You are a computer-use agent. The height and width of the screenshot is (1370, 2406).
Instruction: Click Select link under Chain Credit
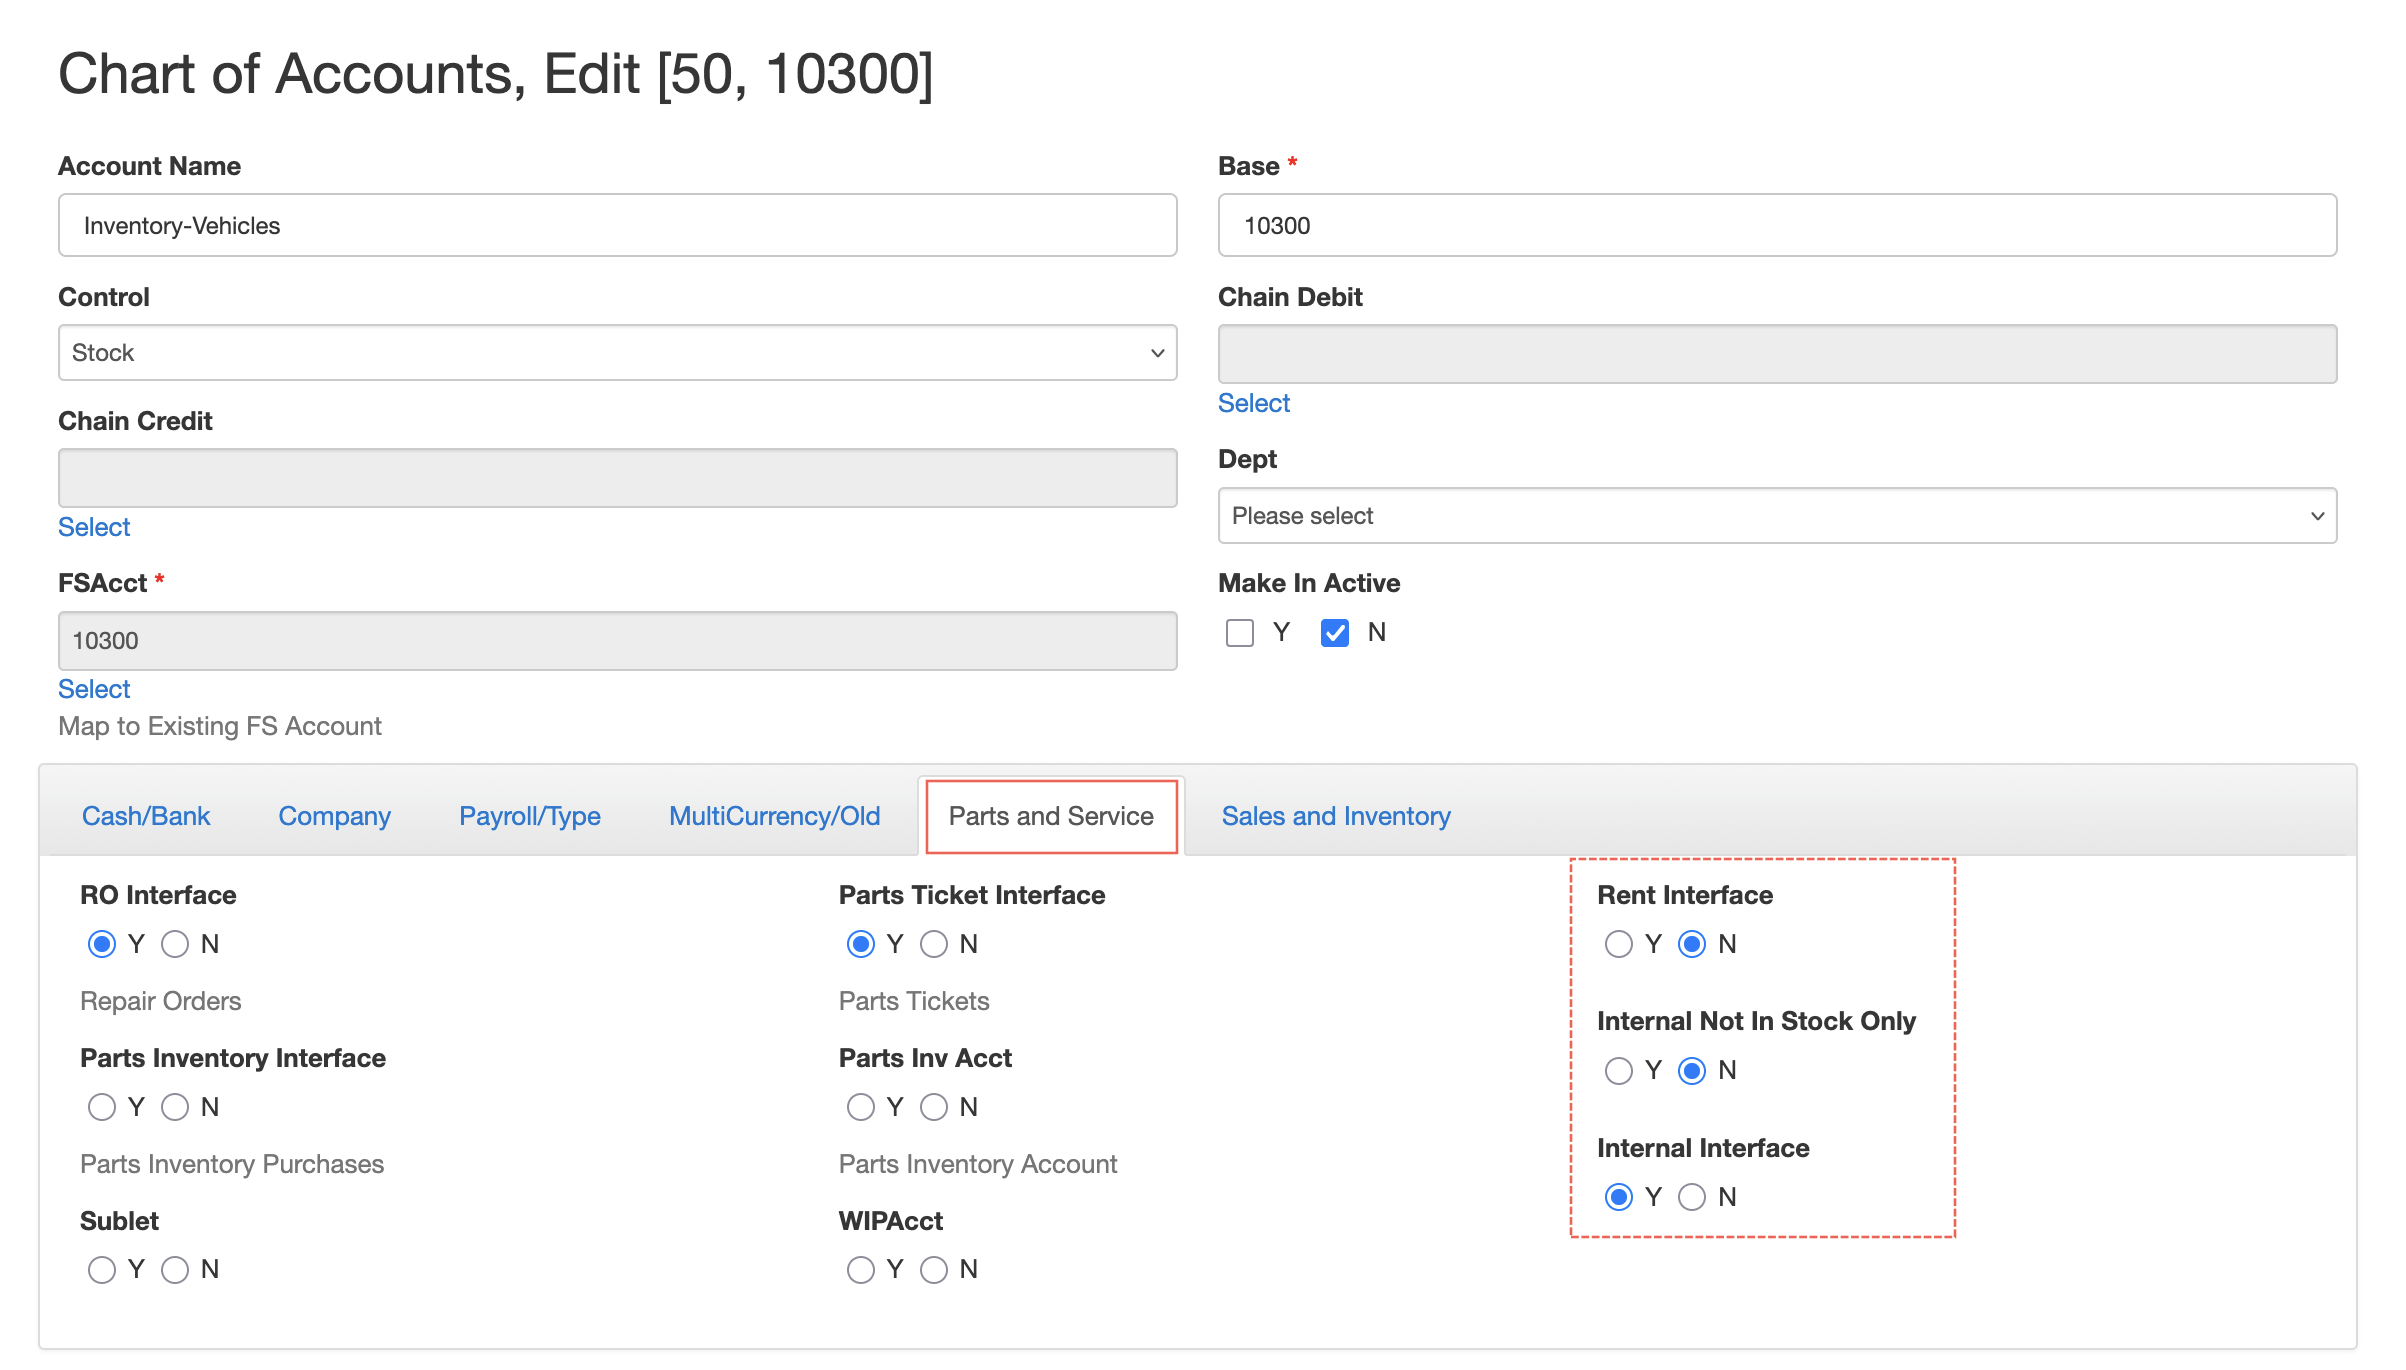94,527
